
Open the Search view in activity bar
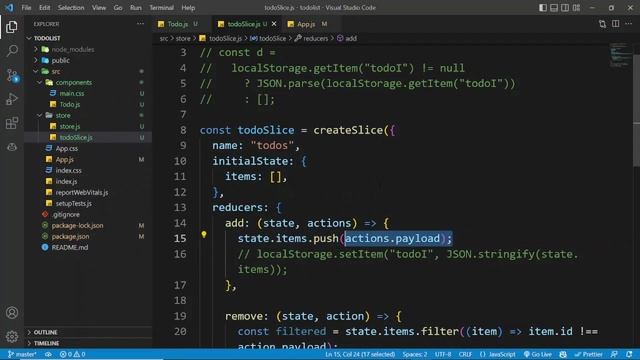(12, 51)
